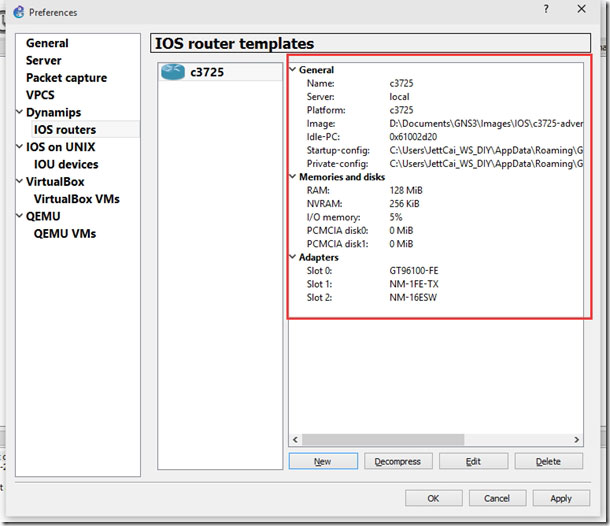610x526 pixels.
Task: Collapse the IOS on UNIX section
Action: tap(19, 147)
